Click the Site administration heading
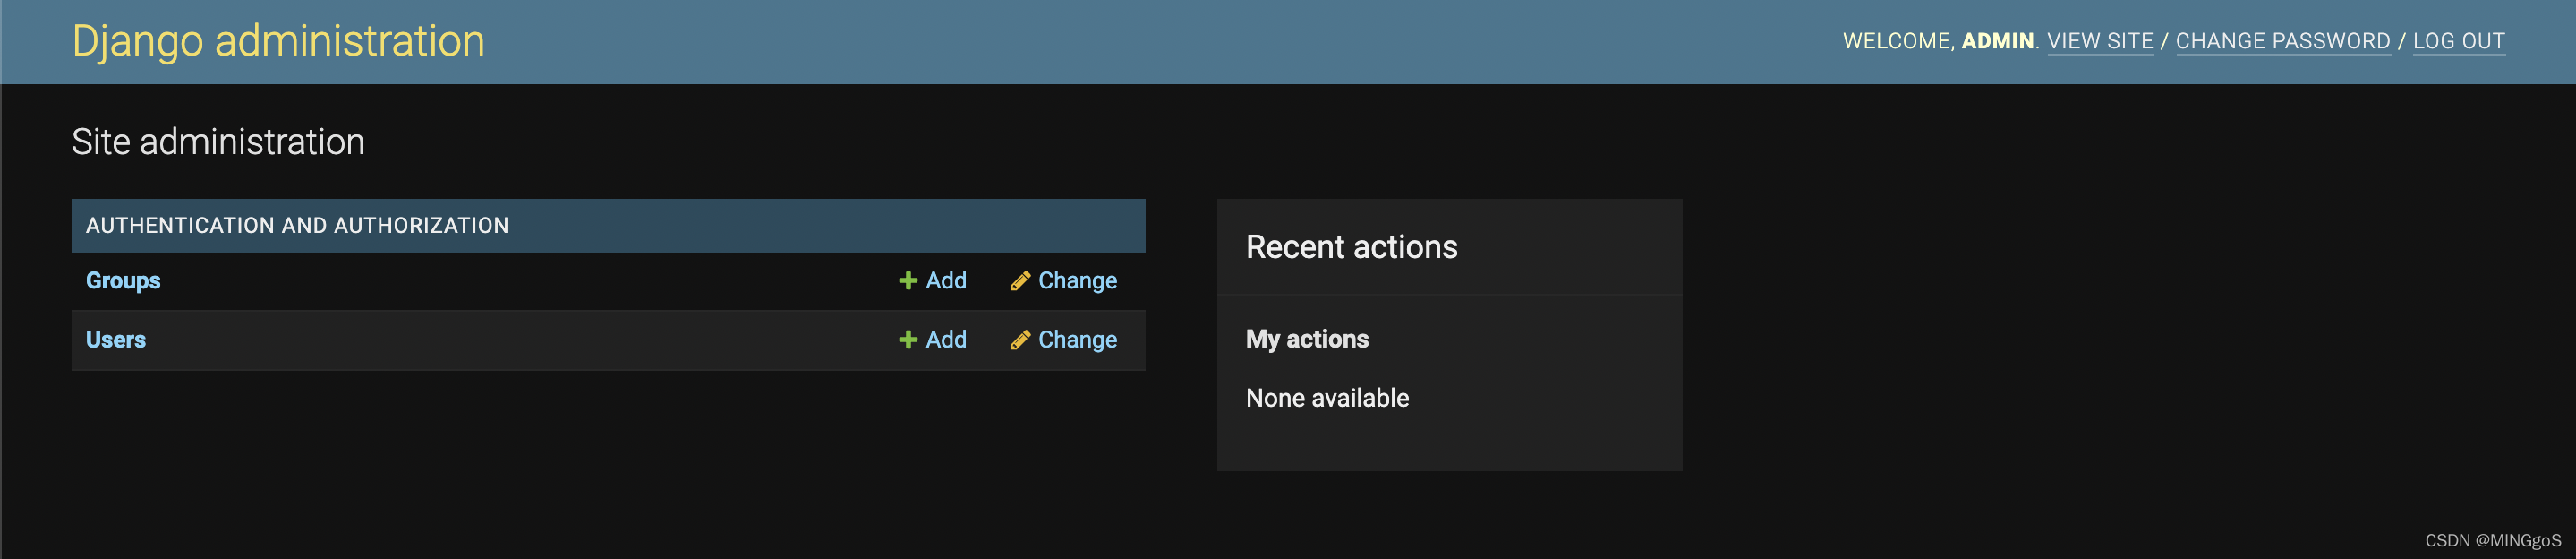The height and width of the screenshot is (559, 2576). pos(218,142)
